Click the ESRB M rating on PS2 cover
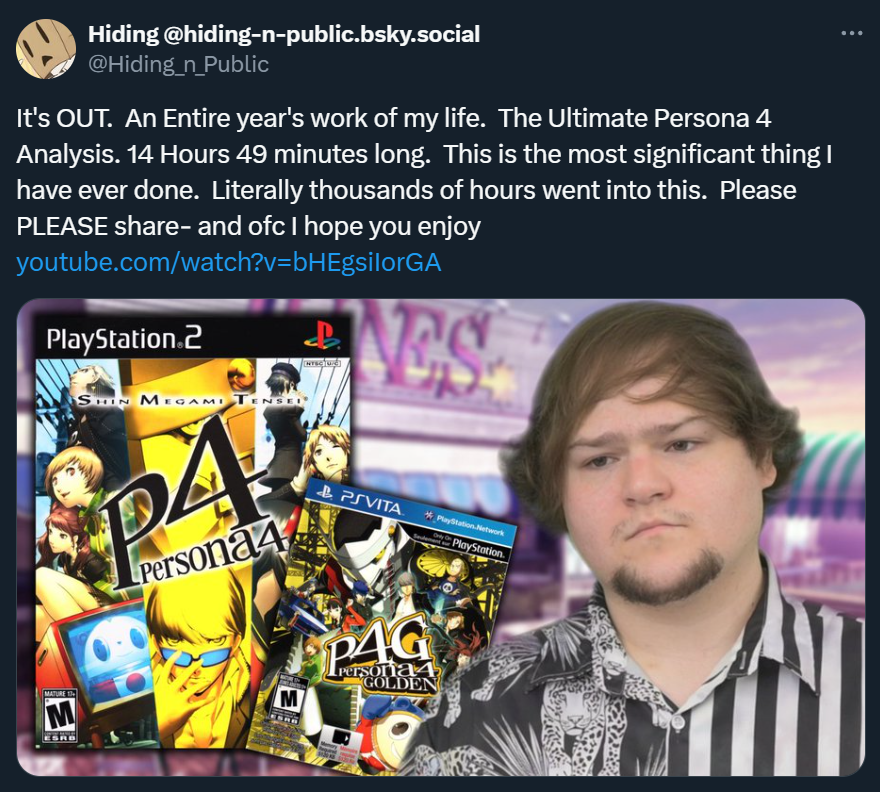Viewport: 880px width, 792px height. 60,716
